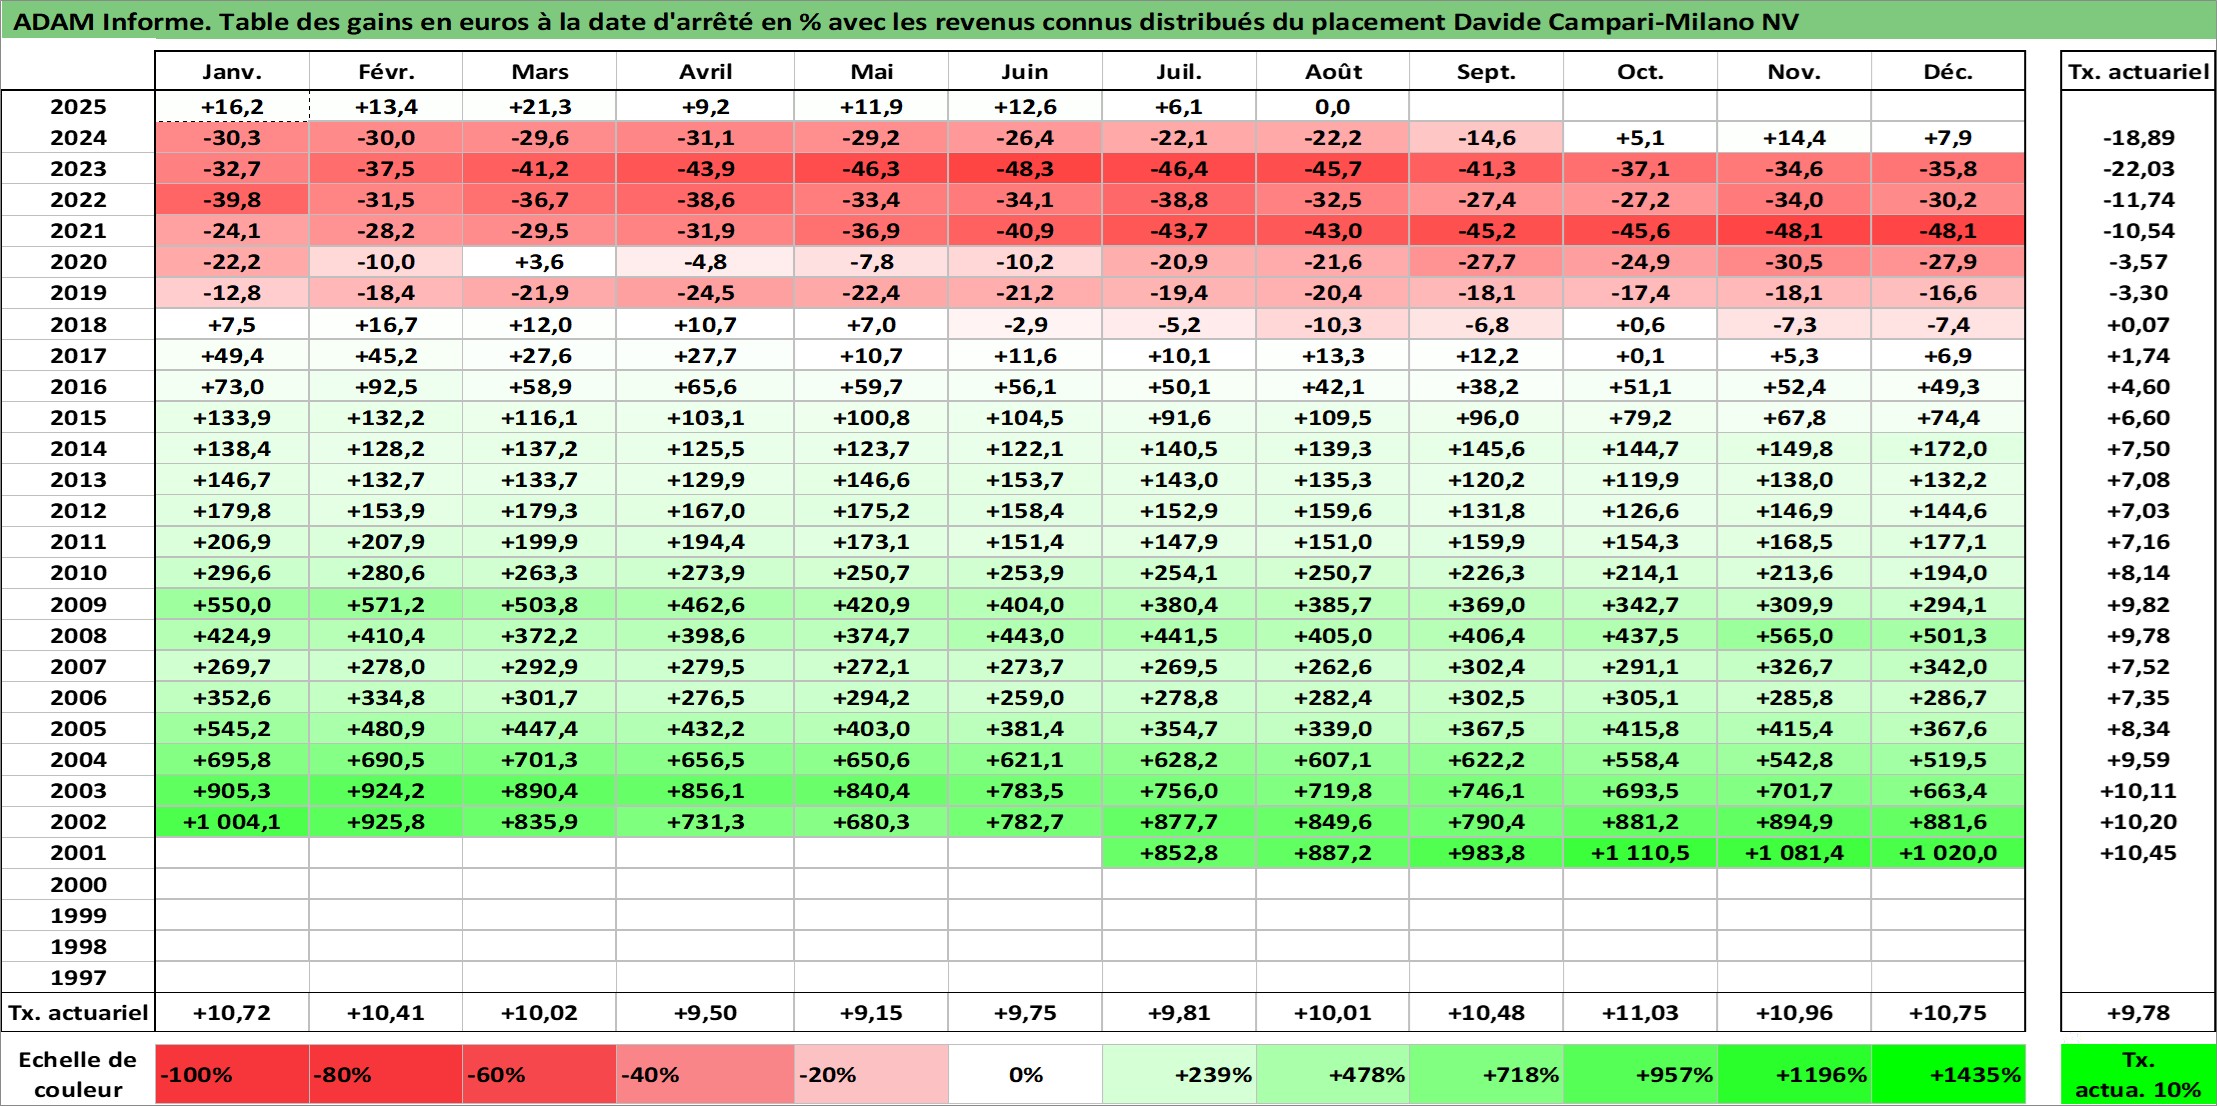2217x1106 pixels.
Task: Click the +852,8 cell in July 2001
Action: (x=1179, y=853)
